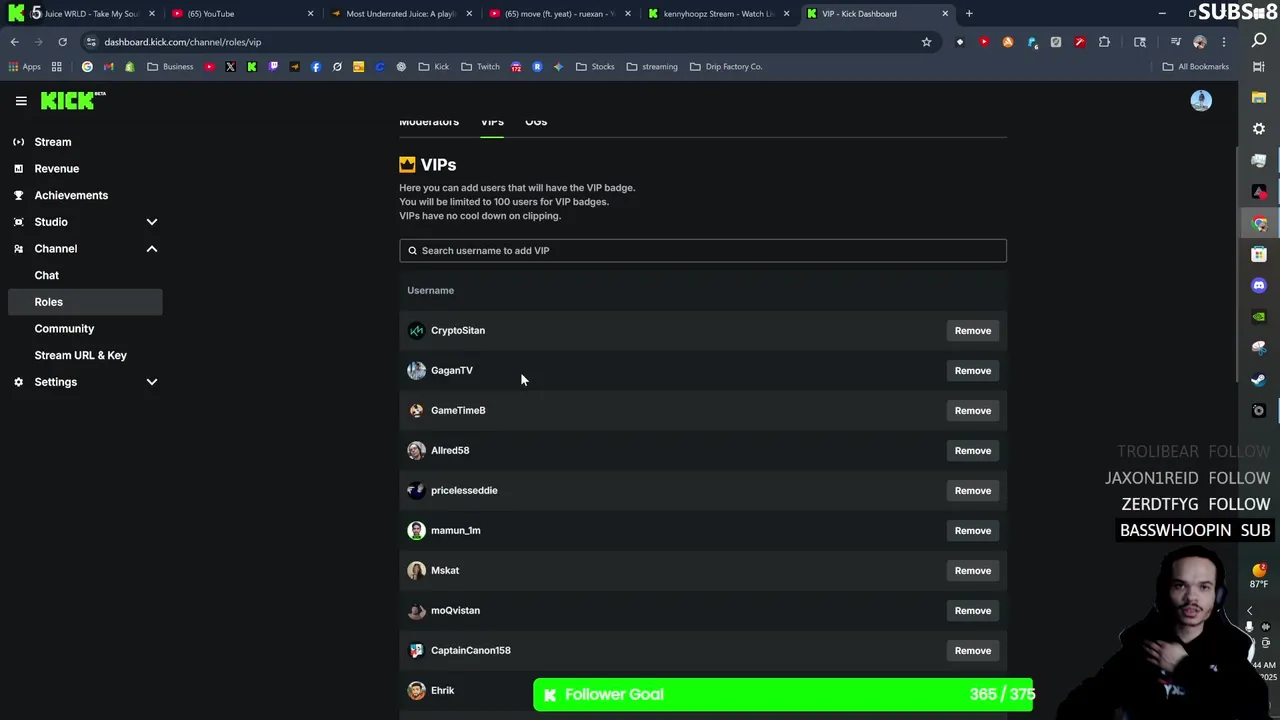The width and height of the screenshot is (1280, 720).
Task: Open Achievements in the sidebar
Action: point(71,195)
